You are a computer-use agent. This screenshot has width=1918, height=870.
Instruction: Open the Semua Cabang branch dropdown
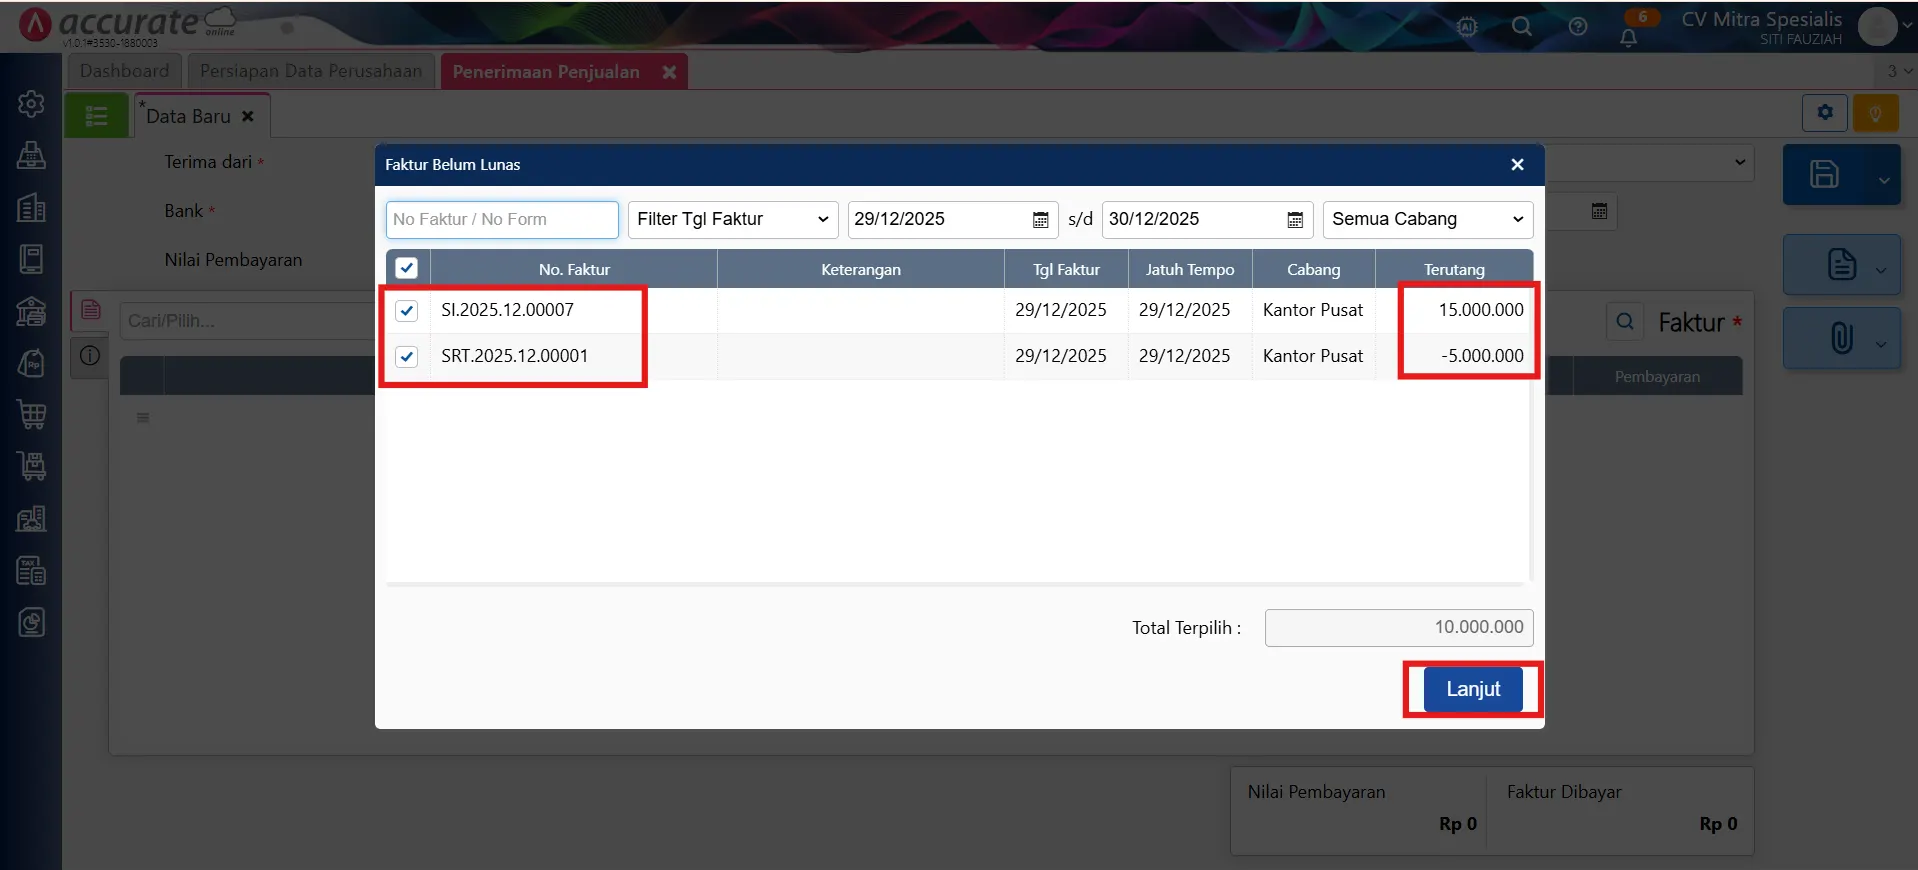tap(1427, 220)
